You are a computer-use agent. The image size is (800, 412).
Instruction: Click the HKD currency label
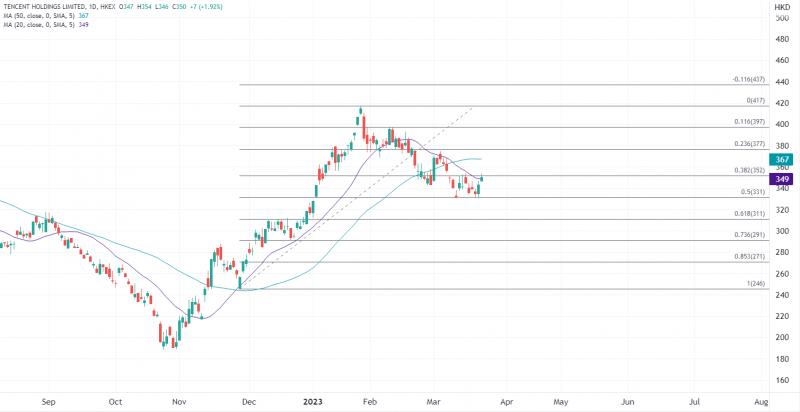pos(782,7)
